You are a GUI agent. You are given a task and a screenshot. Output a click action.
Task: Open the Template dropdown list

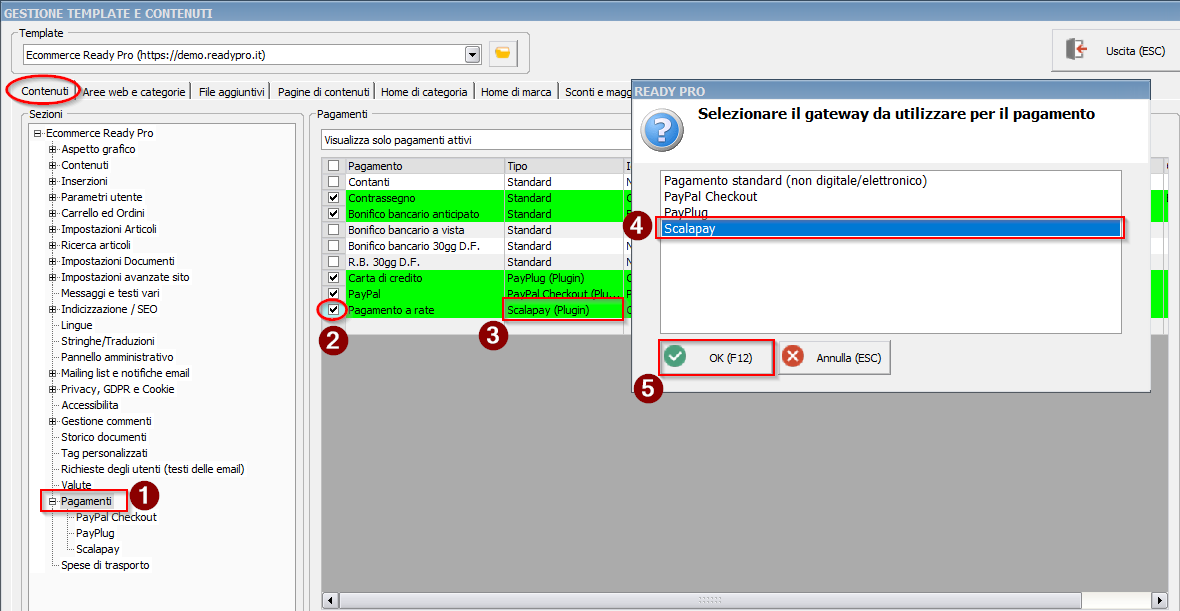pyautogui.click(x=472, y=54)
